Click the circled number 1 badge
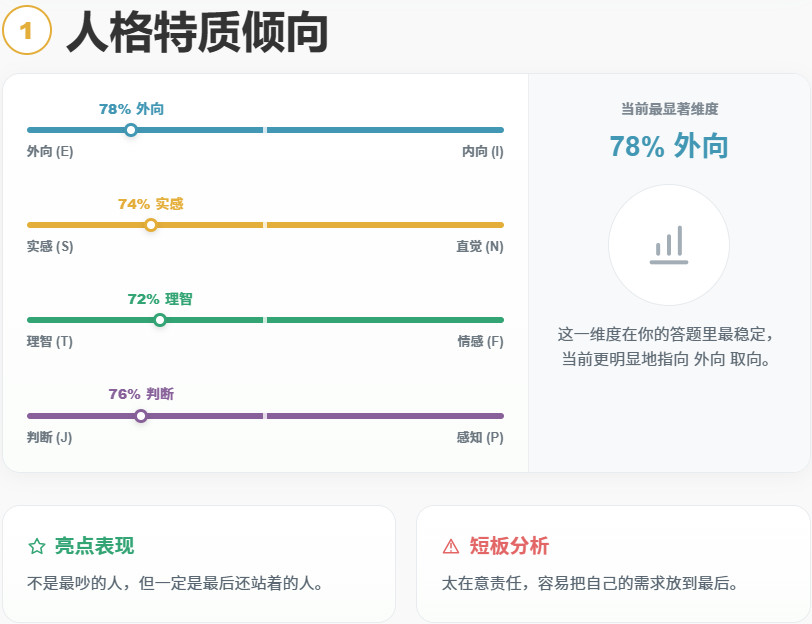This screenshot has width=812, height=624. pos(25,31)
